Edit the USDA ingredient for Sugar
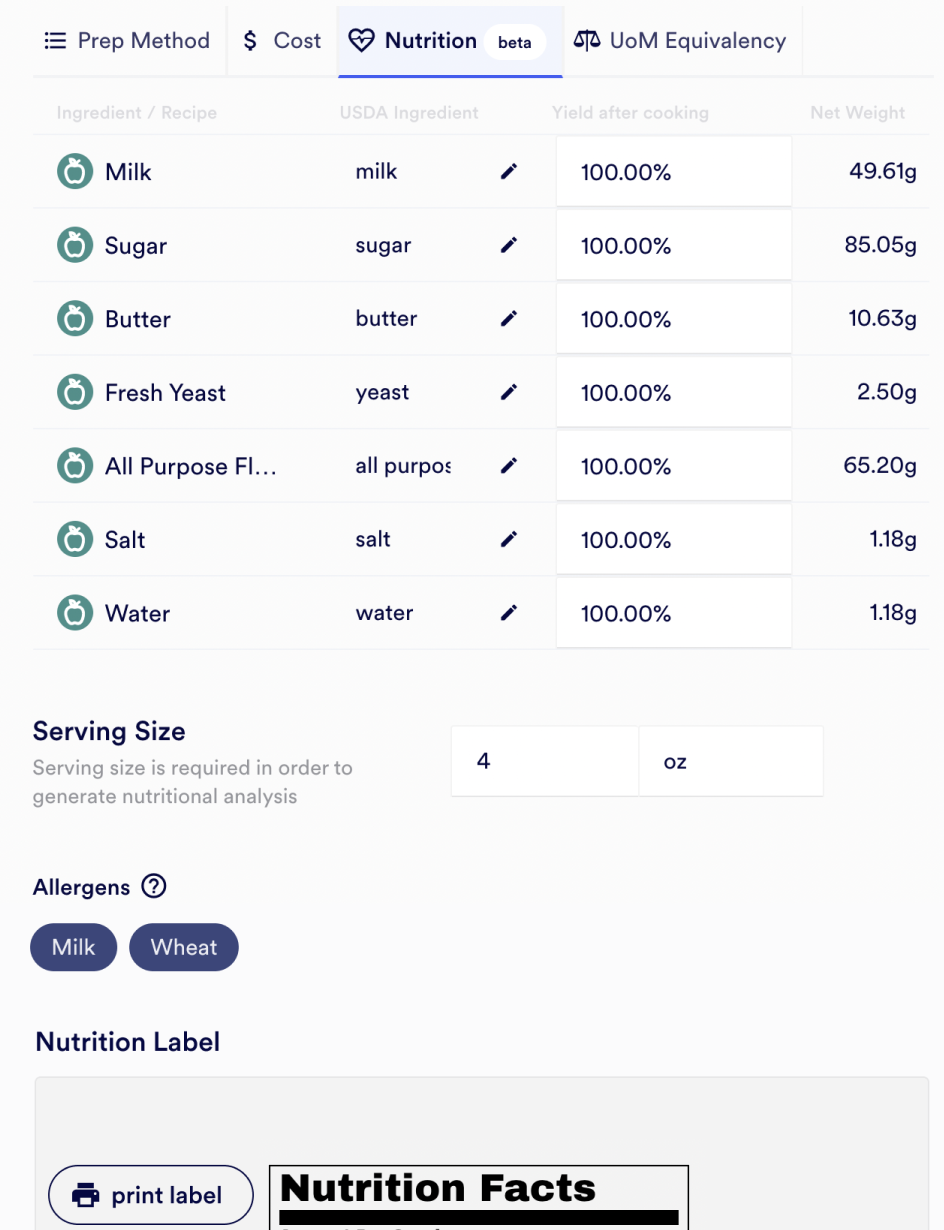944x1230 pixels. pyautogui.click(x=509, y=245)
